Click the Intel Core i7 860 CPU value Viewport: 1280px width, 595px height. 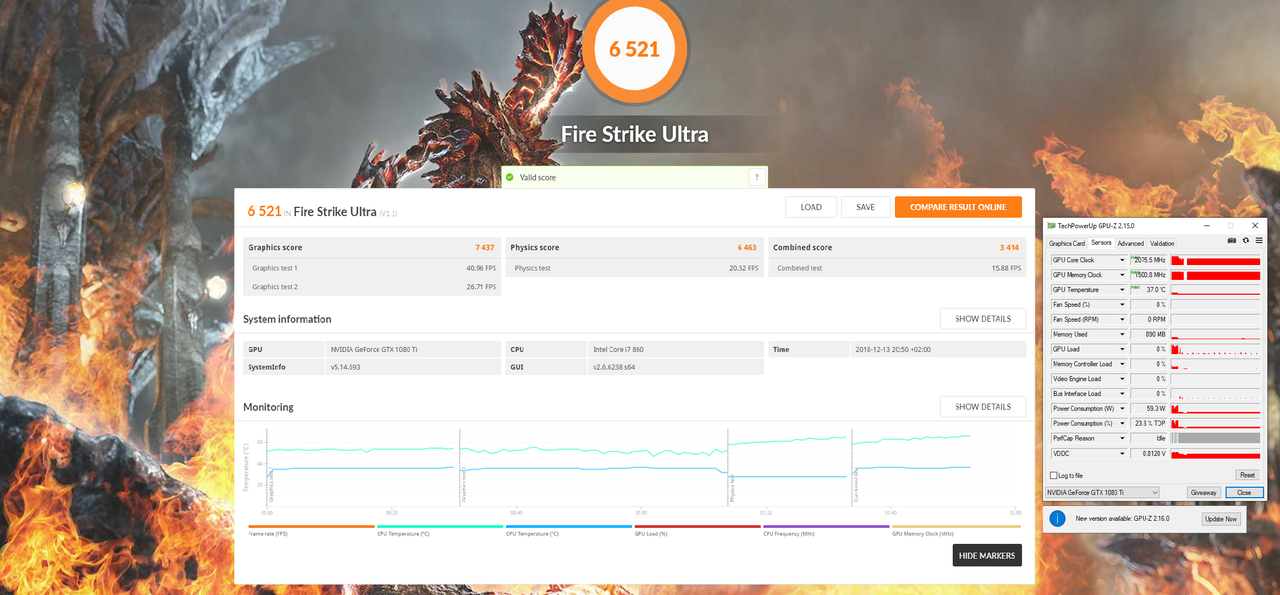(620, 349)
